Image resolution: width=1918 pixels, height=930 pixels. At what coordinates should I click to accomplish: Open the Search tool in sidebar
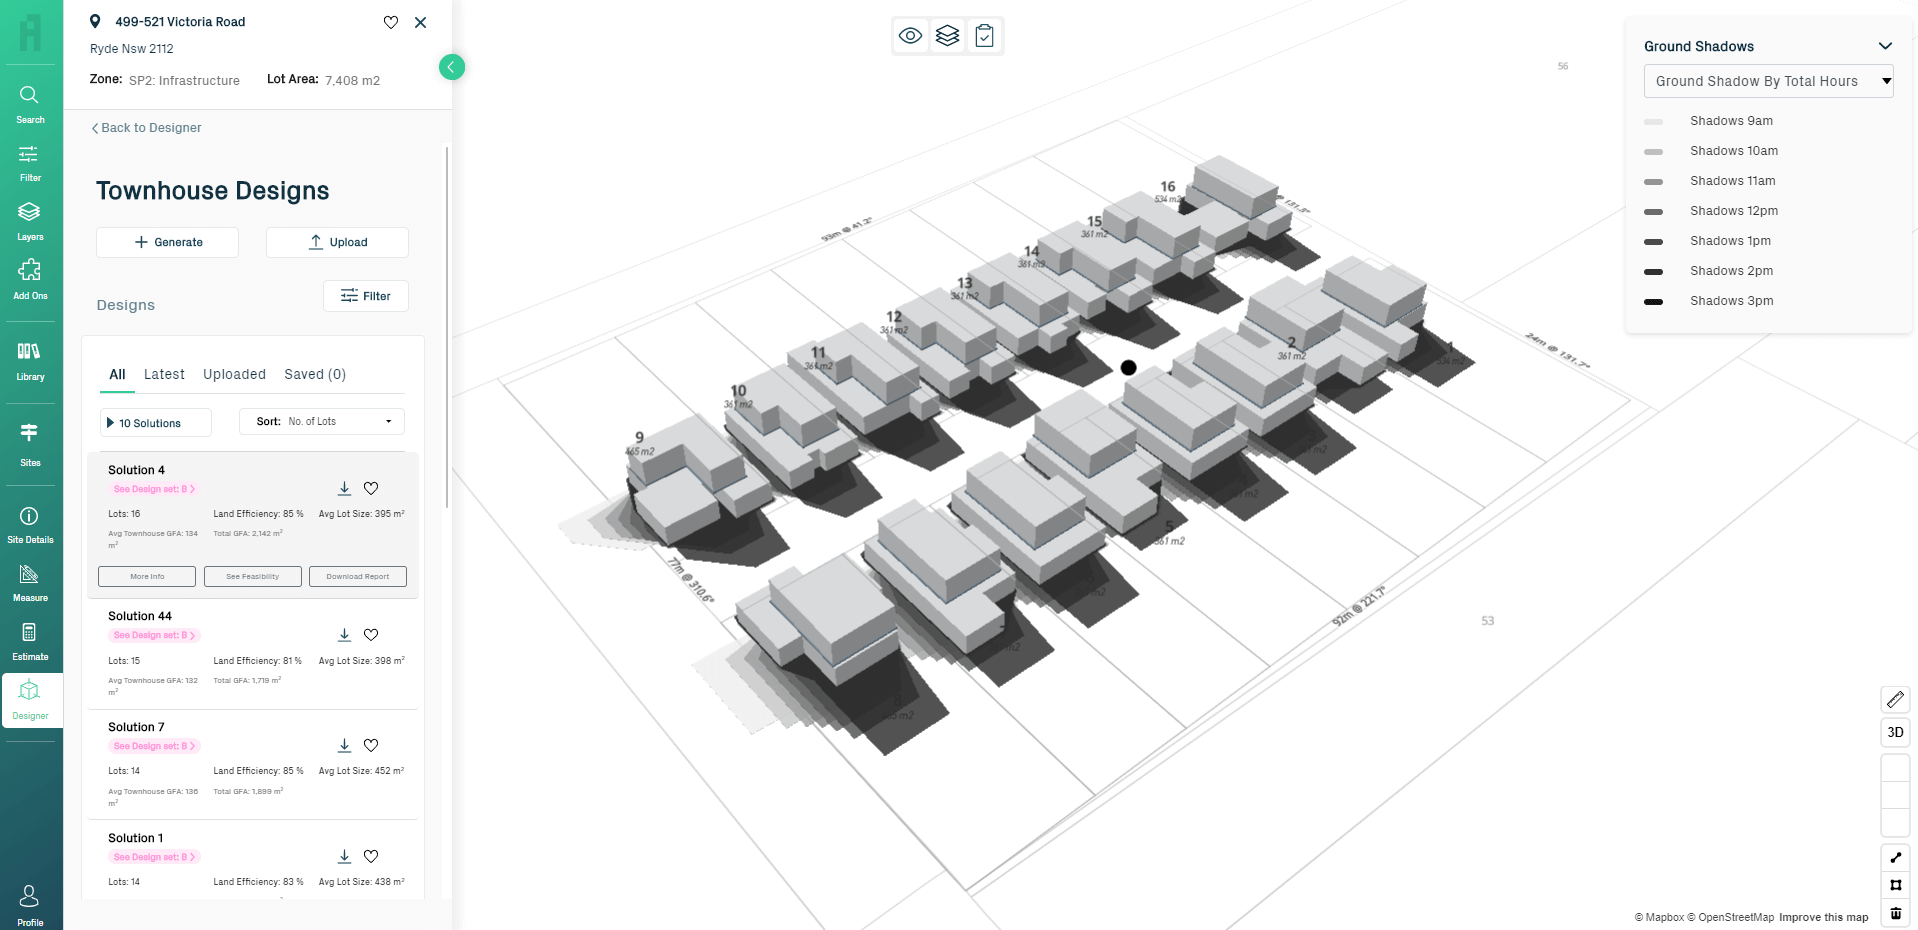tap(30, 103)
